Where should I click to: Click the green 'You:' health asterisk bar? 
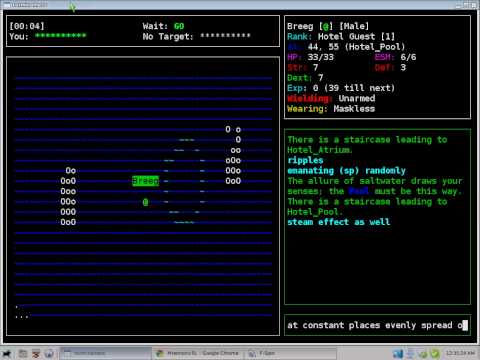tap(61, 35)
